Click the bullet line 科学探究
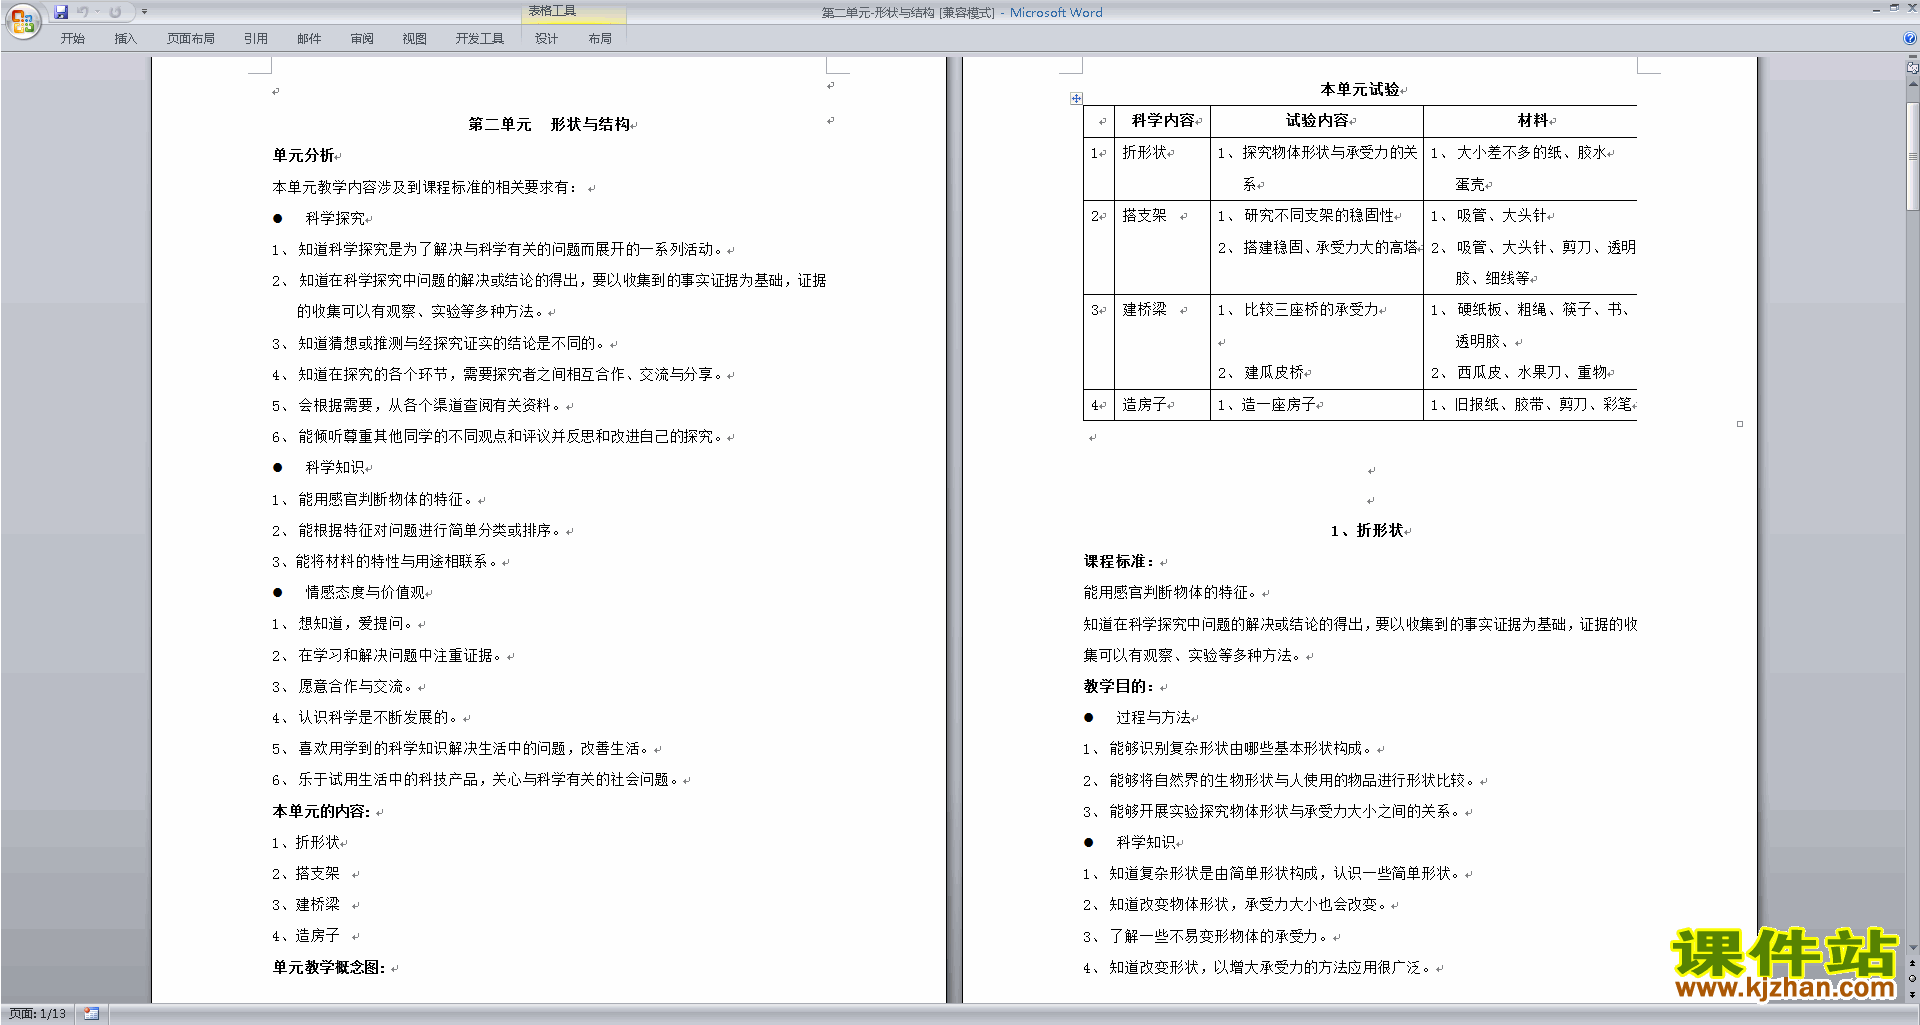The image size is (1920, 1025). (x=335, y=218)
